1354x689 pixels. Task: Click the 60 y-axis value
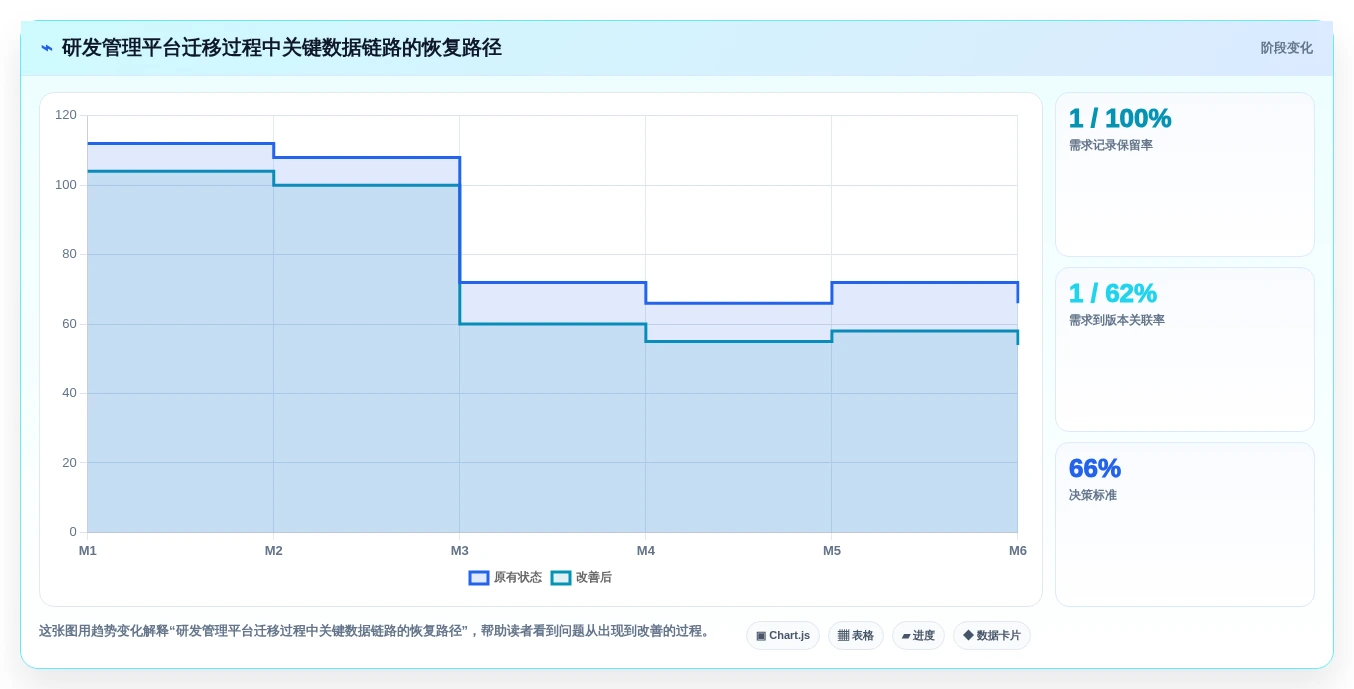pos(69,324)
